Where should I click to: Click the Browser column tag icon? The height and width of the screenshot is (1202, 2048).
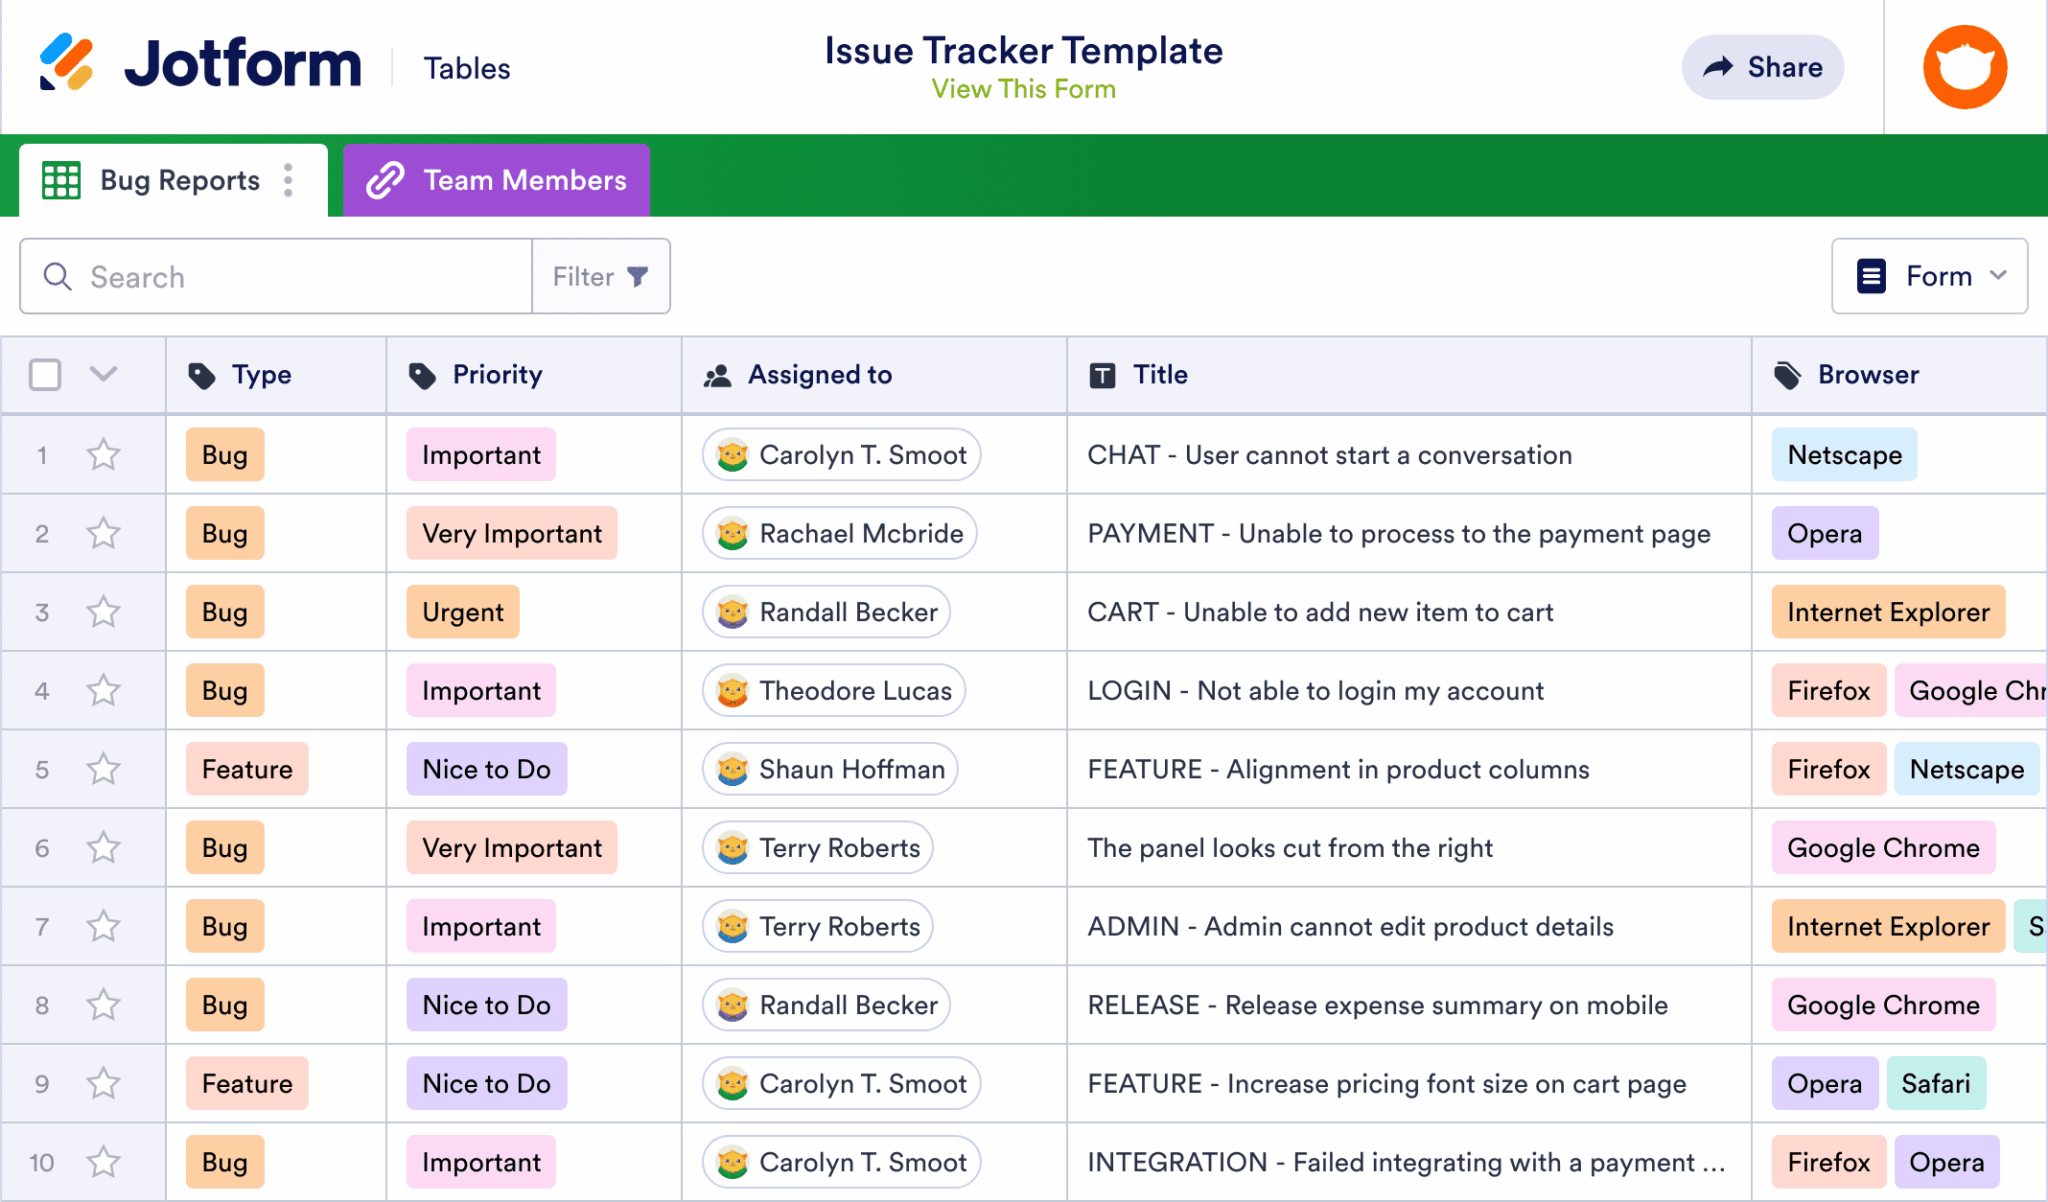[x=1786, y=374]
